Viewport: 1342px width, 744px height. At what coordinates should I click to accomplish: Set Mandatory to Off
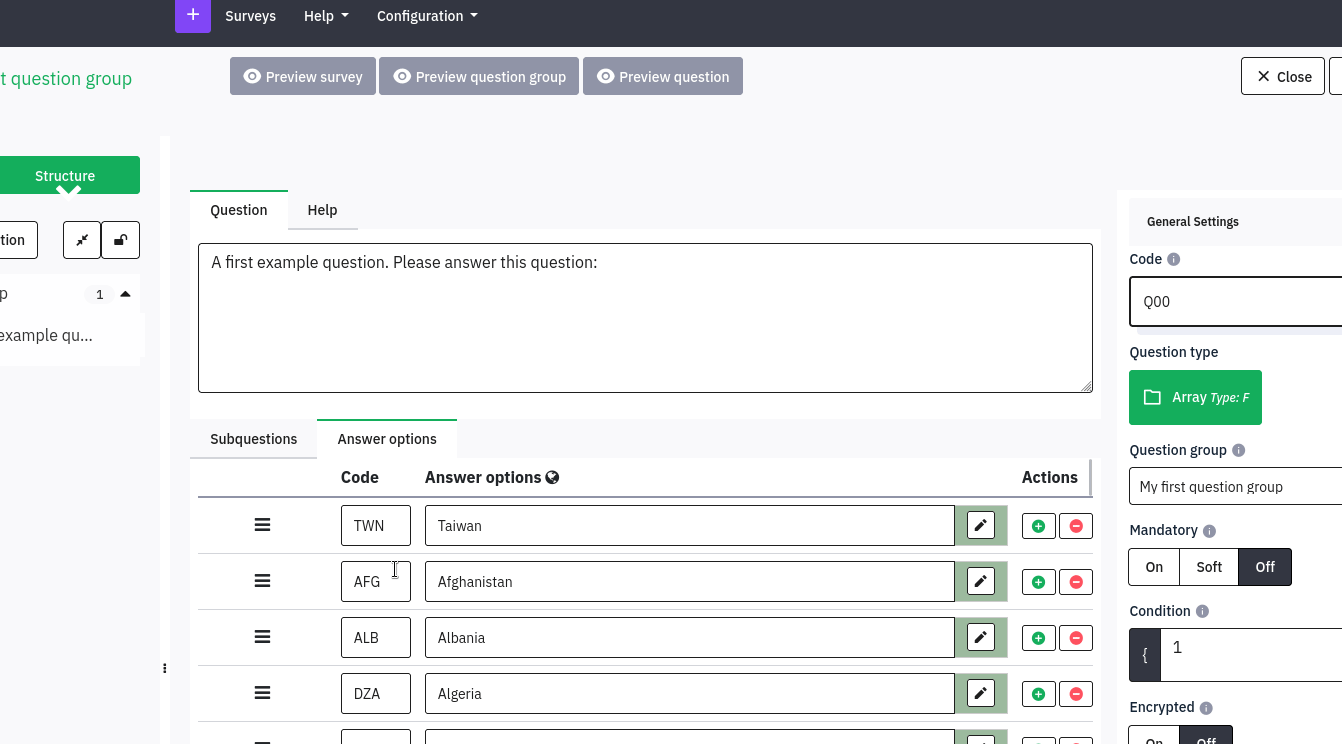(x=1265, y=567)
